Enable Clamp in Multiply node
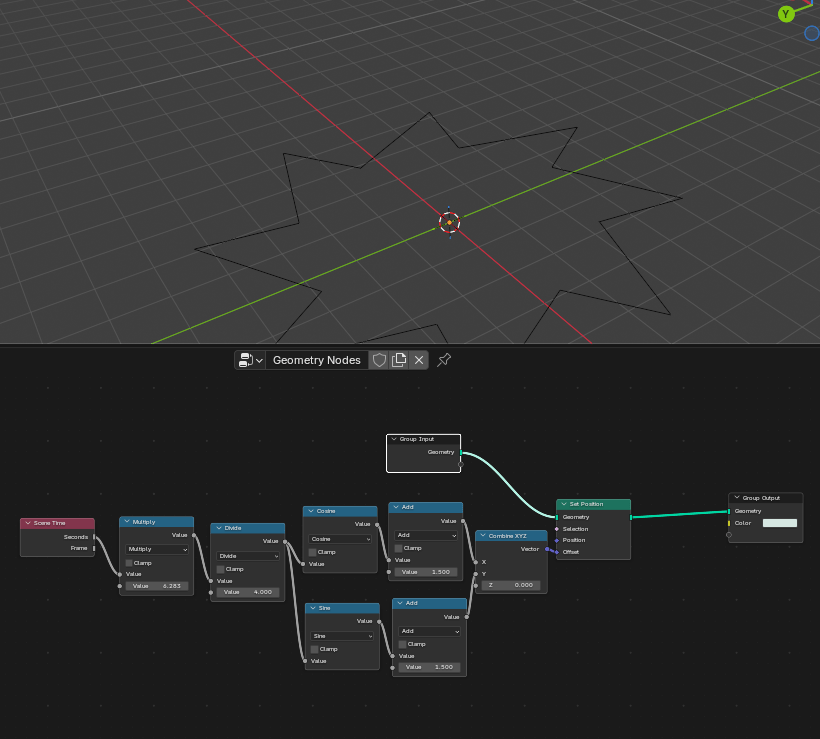The width and height of the screenshot is (820, 739). 129,563
